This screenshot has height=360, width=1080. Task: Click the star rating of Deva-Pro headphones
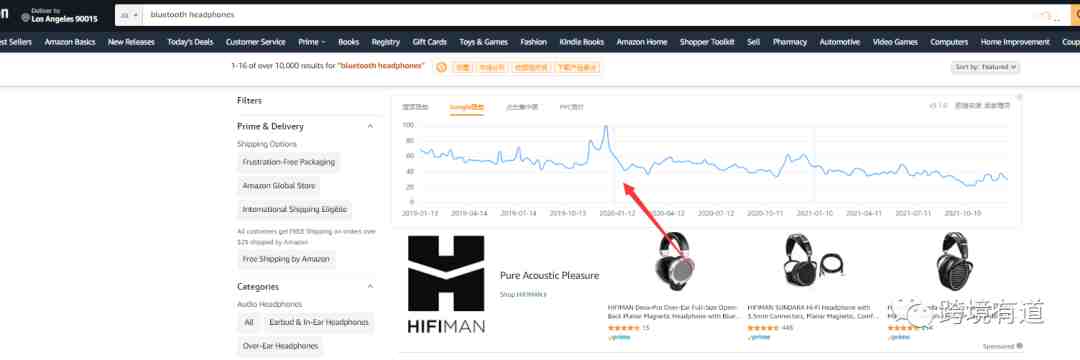pos(623,328)
